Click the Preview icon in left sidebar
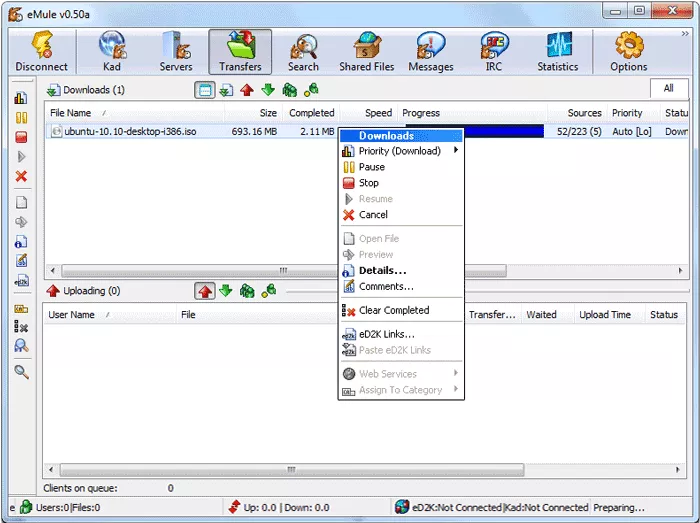700x523 pixels. (21, 222)
